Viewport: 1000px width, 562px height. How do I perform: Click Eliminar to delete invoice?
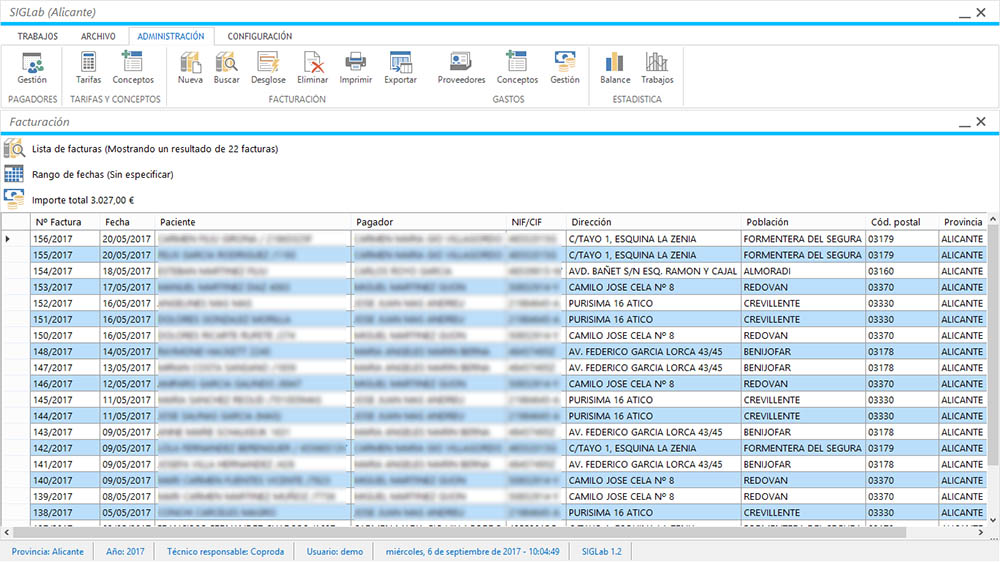(312, 68)
